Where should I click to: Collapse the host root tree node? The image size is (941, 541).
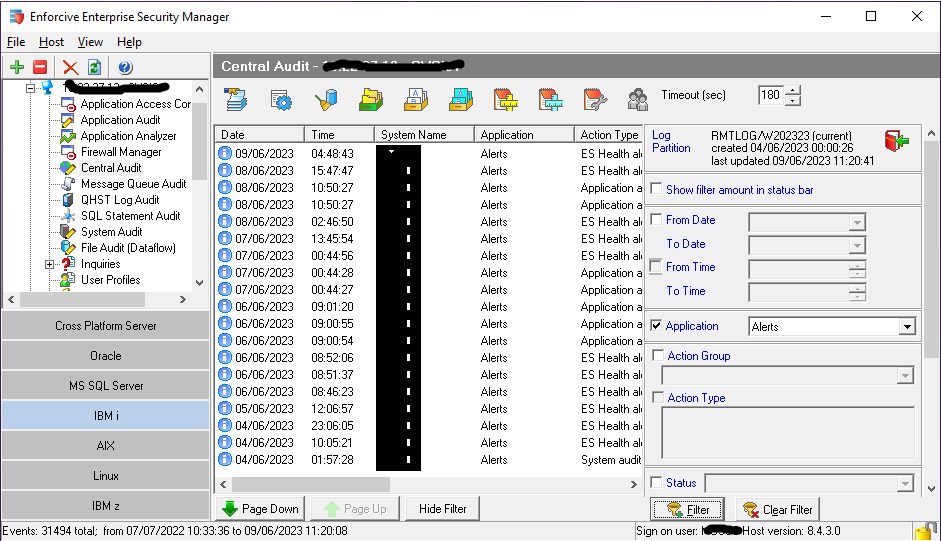click(30, 88)
